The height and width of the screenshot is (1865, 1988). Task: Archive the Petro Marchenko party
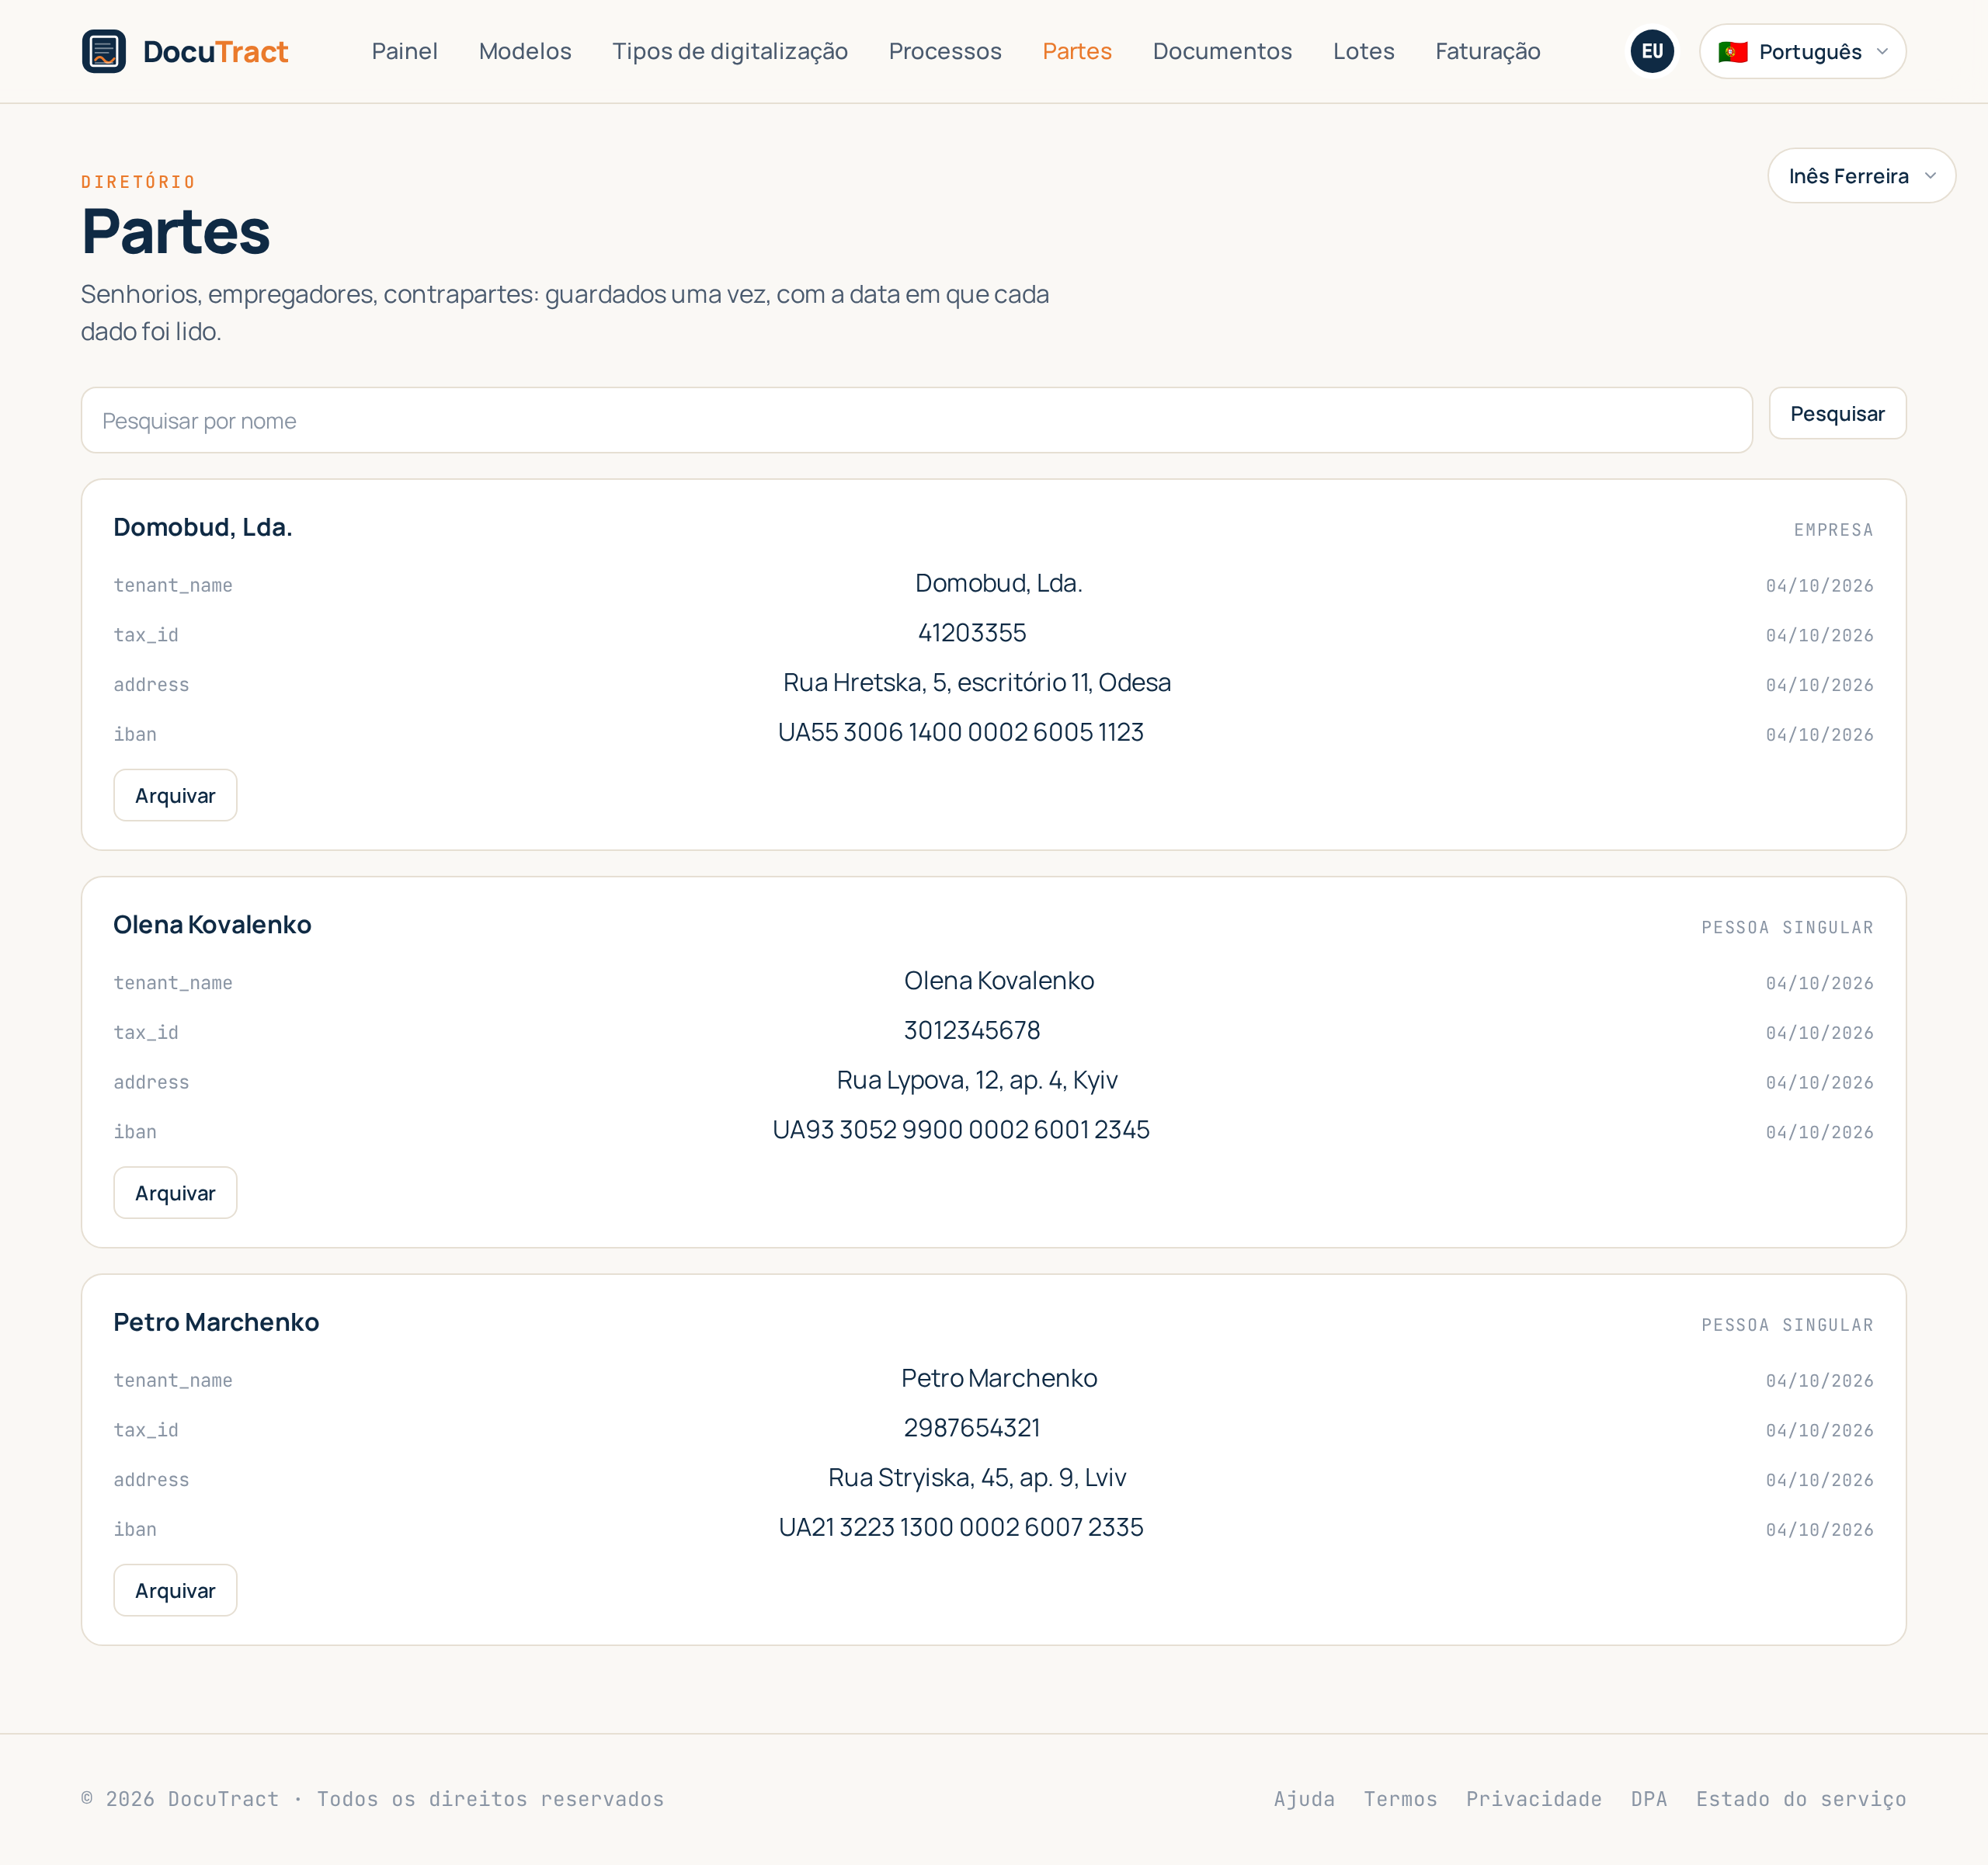click(x=175, y=1590)
